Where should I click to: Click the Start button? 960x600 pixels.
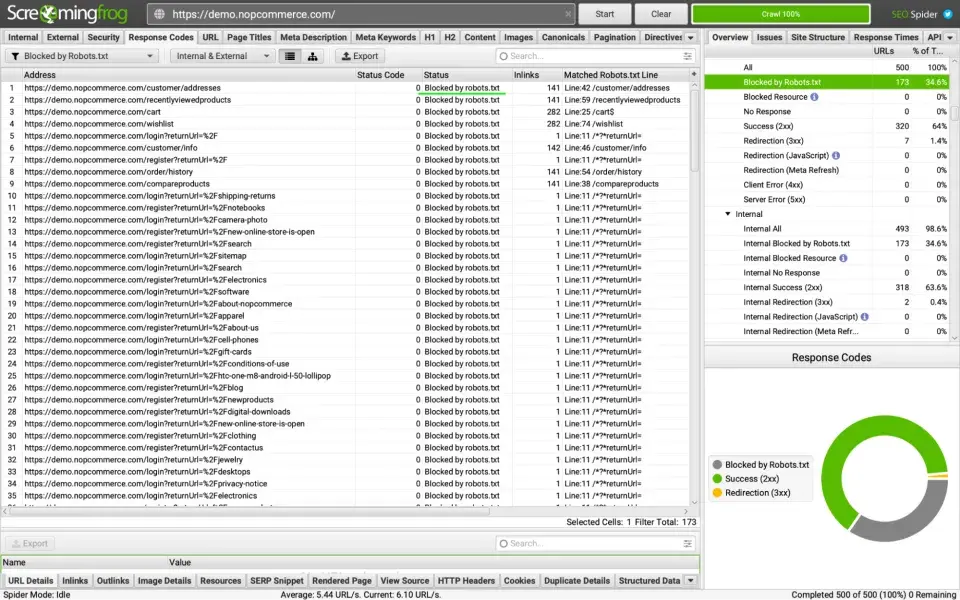(x=605, y=14)
